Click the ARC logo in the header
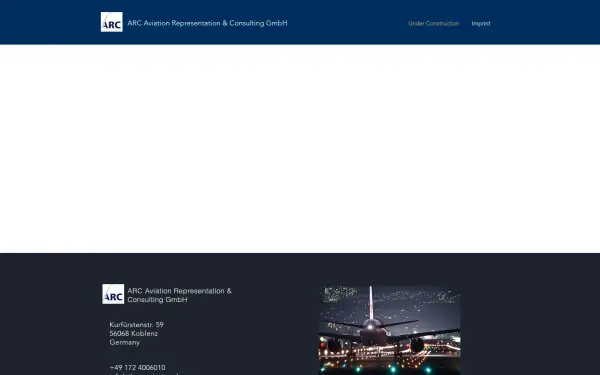The width and height of the screenshot is (600, 375). click(x=112, y=22)
